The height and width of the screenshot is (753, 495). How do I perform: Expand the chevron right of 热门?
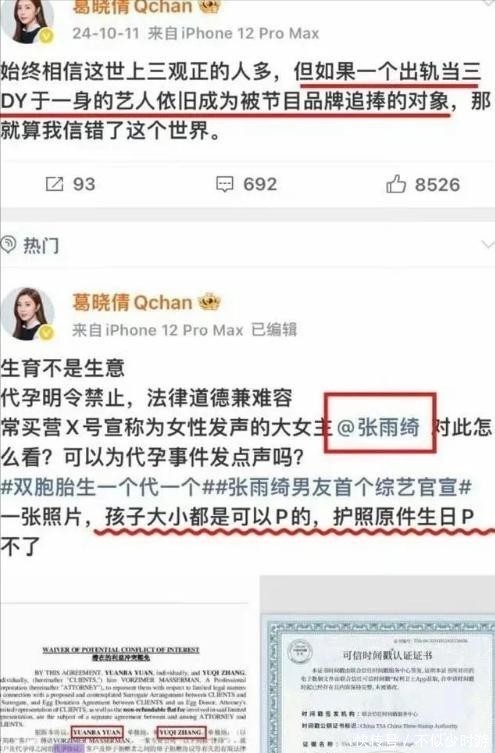(x=487, y=244)
